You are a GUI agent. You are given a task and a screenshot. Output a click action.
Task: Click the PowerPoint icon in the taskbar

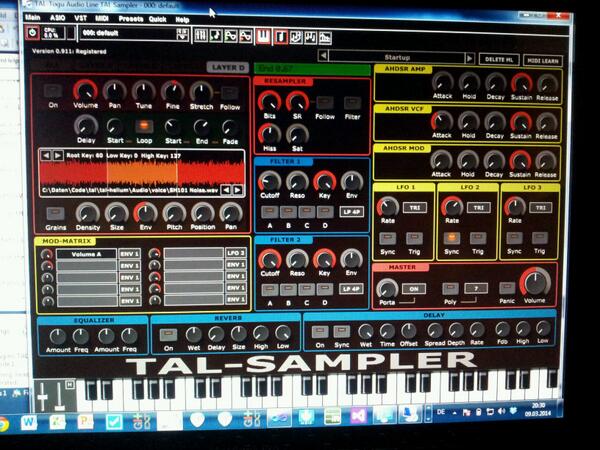pos(85,422)
